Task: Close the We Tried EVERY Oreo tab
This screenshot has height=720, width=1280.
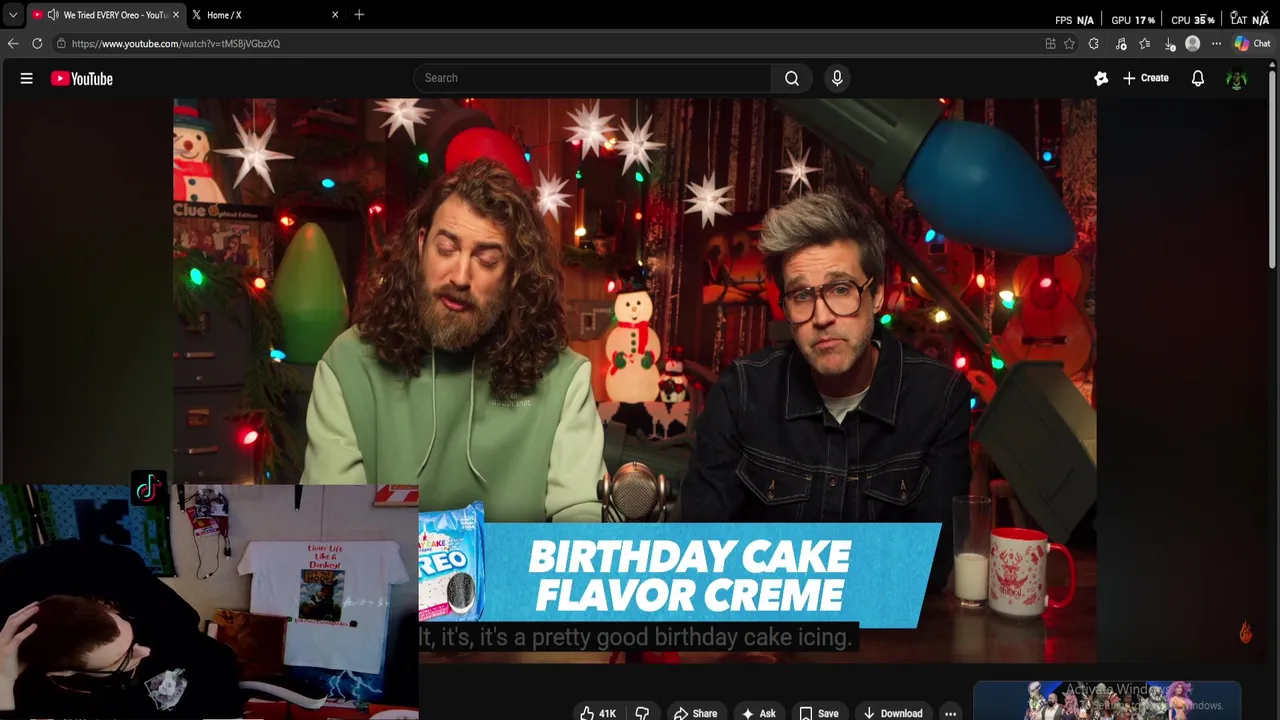Action: pos(176,15)
